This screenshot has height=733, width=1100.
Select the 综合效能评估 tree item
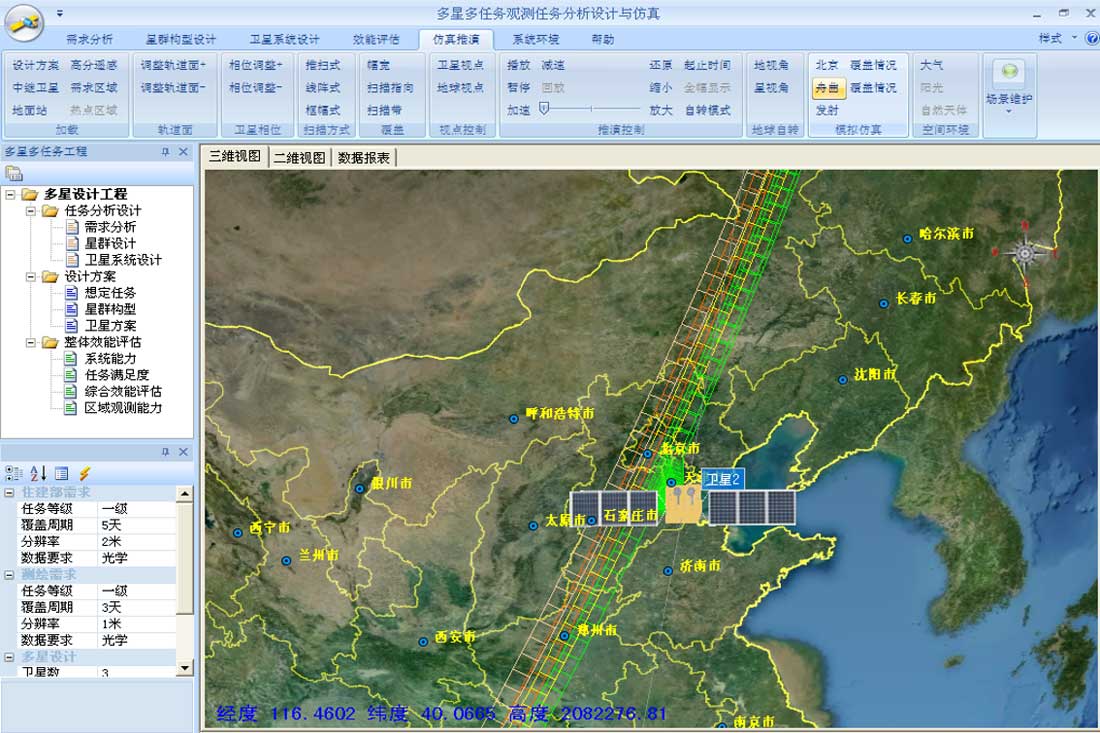click(123, 391)
